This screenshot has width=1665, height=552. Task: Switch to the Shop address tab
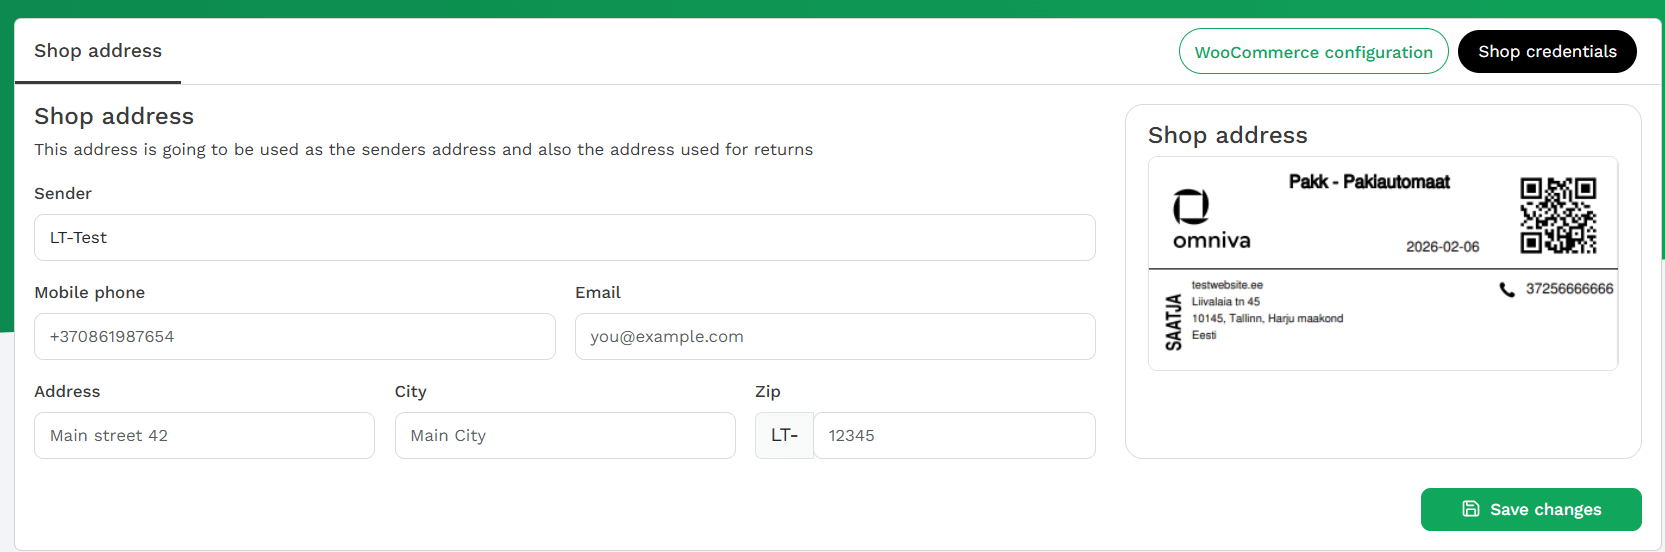tap(98, 51)
